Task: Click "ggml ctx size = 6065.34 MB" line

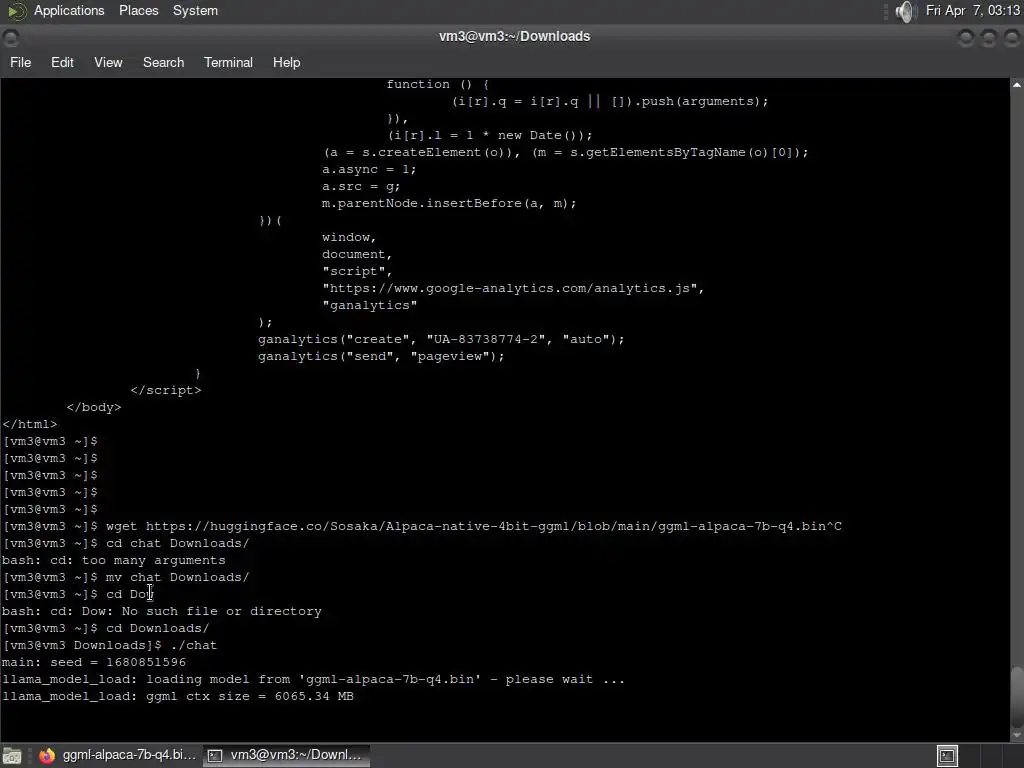Action: (178, 696)
